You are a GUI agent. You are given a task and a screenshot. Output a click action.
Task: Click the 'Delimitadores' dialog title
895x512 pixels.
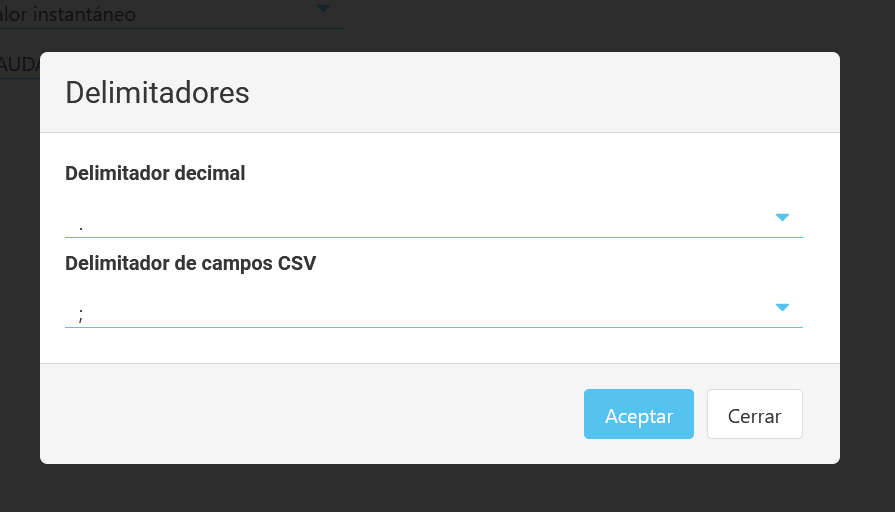(157, 93)
